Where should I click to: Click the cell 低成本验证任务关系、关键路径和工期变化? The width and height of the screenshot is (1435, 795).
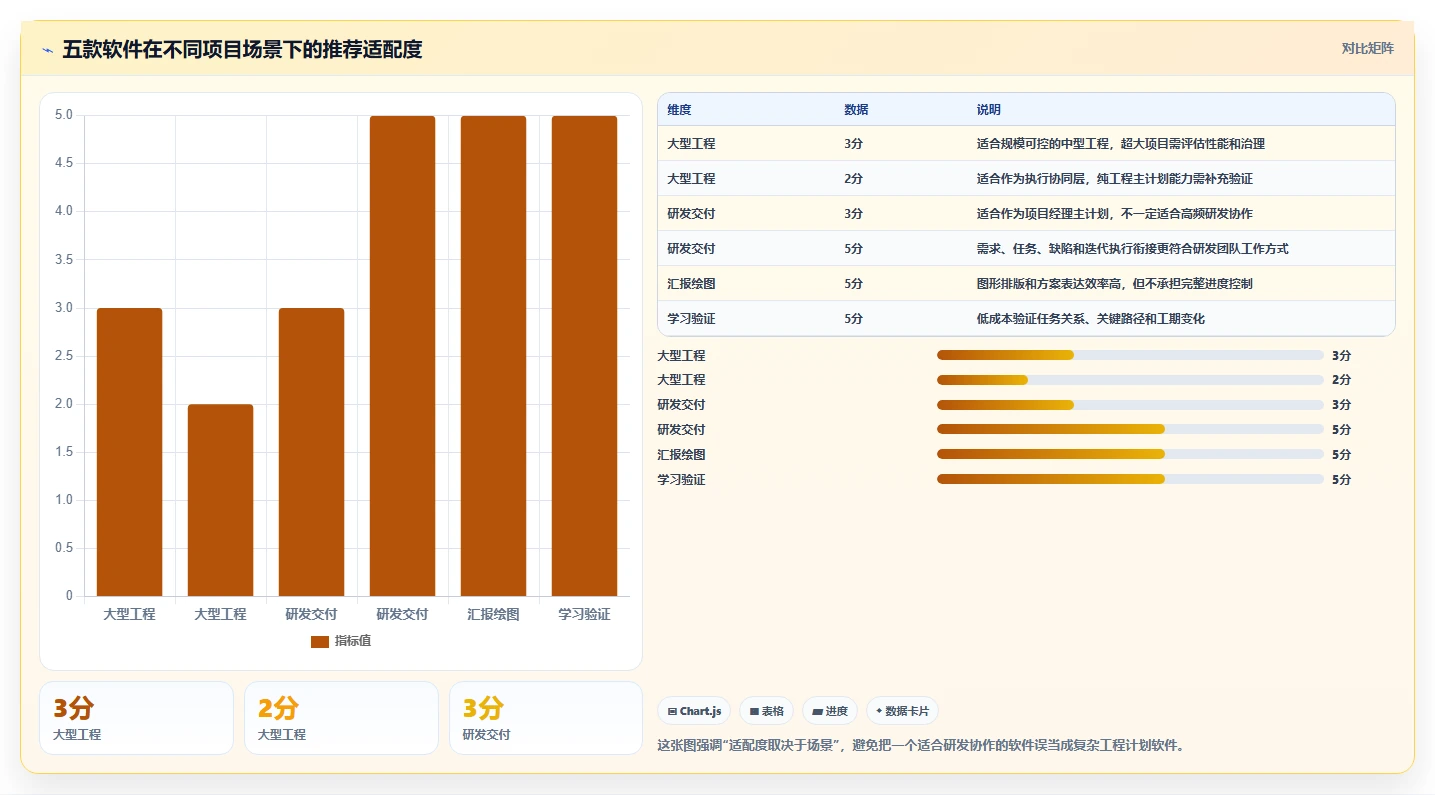(x=1091, y=319)
